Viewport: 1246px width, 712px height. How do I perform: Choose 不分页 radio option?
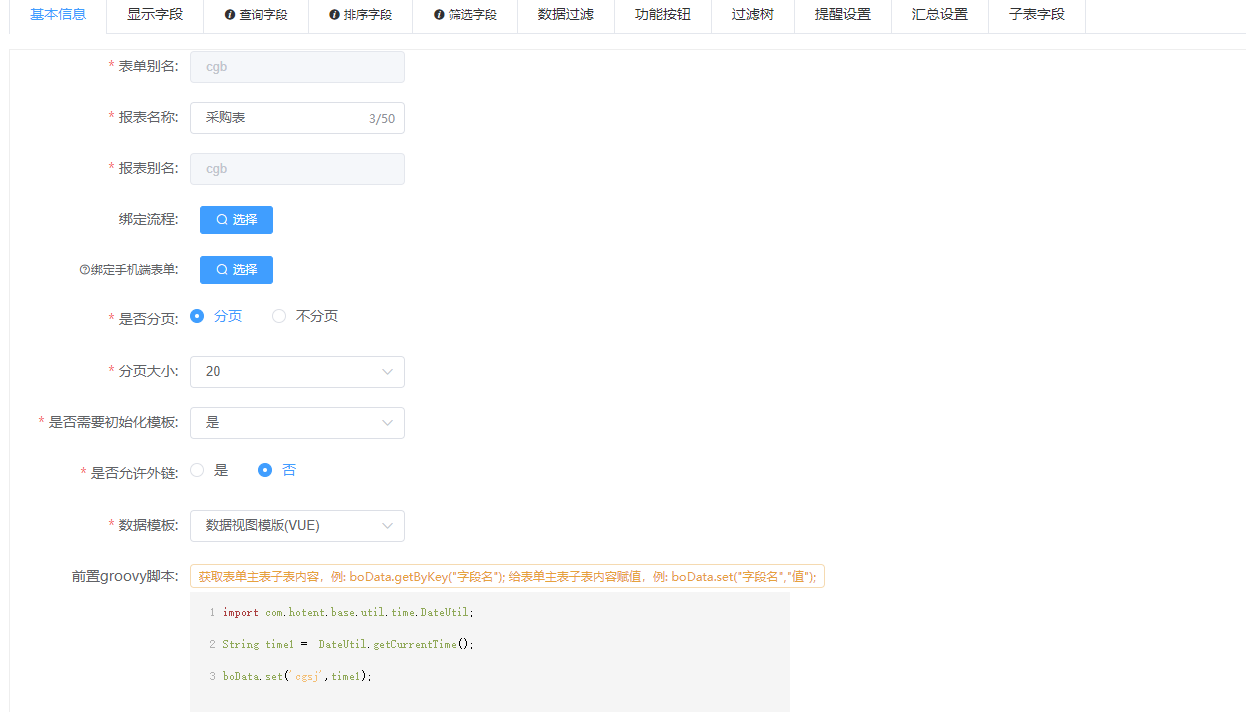point(280,316)
